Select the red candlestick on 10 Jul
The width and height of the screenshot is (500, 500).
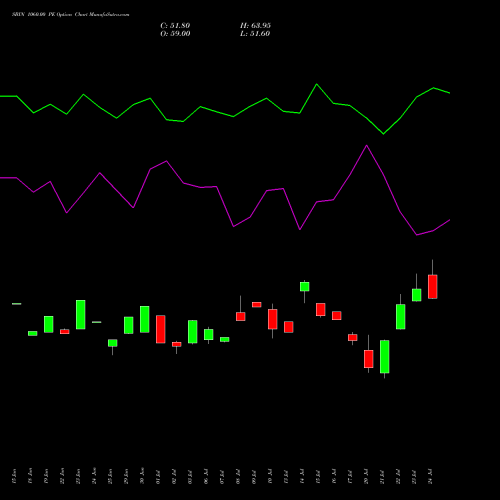(x=272, y=319)
